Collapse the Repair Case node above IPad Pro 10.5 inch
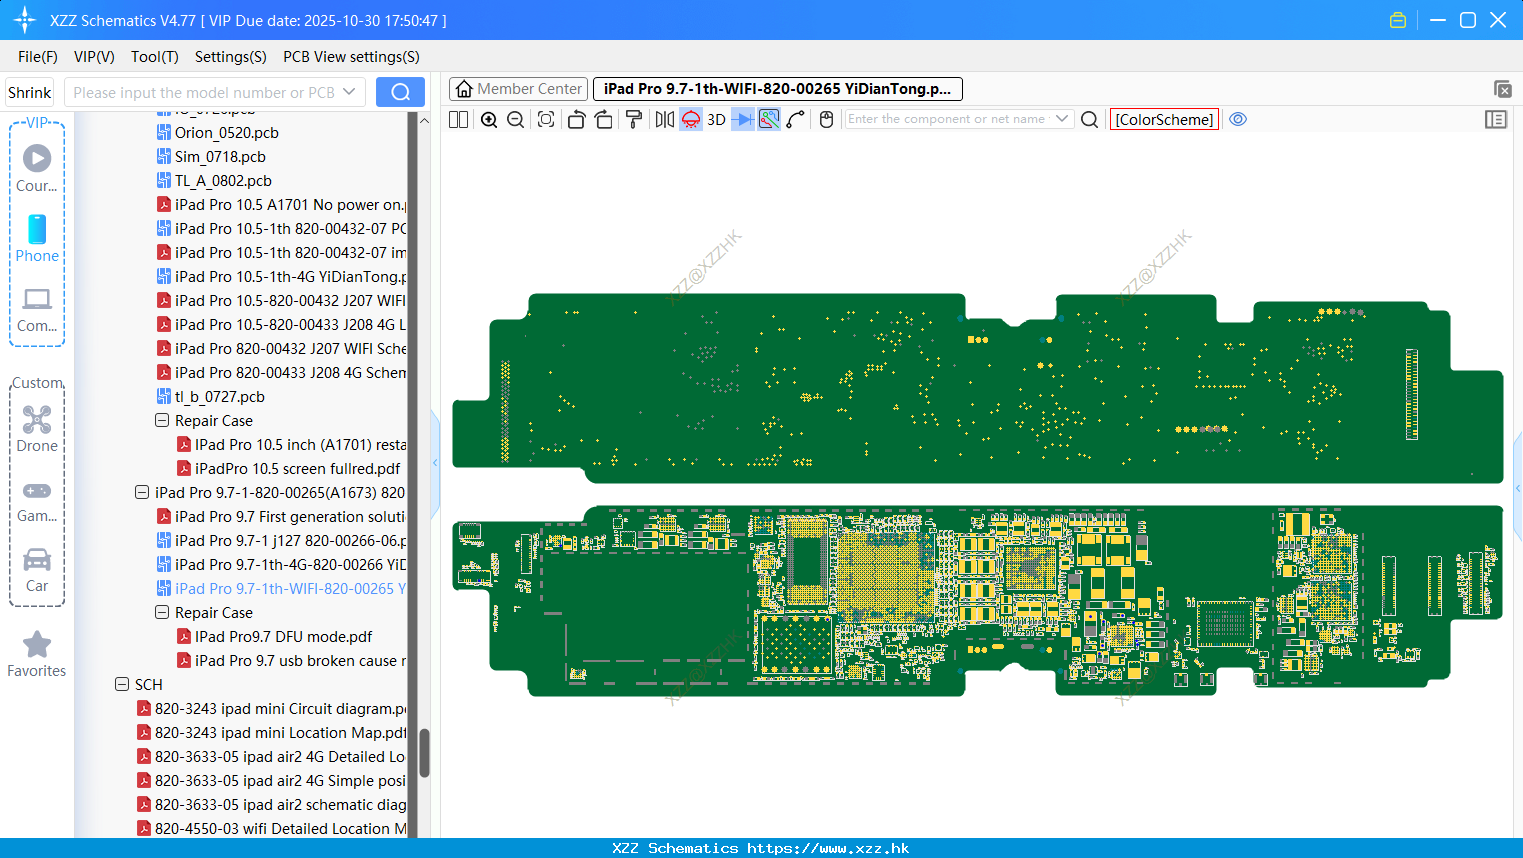The width and height of the screenshot is (1523, 858). (162, 421)
